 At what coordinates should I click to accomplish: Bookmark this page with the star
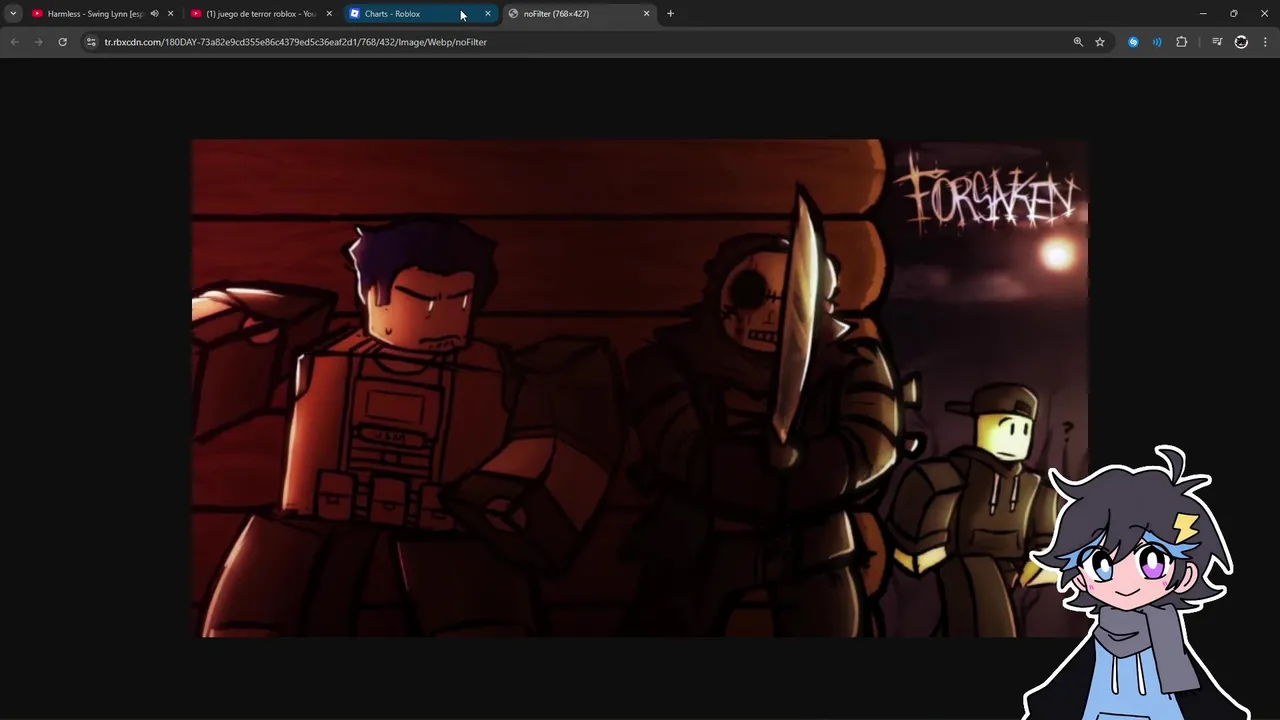pyautogui.click(x=1100, y=42)
